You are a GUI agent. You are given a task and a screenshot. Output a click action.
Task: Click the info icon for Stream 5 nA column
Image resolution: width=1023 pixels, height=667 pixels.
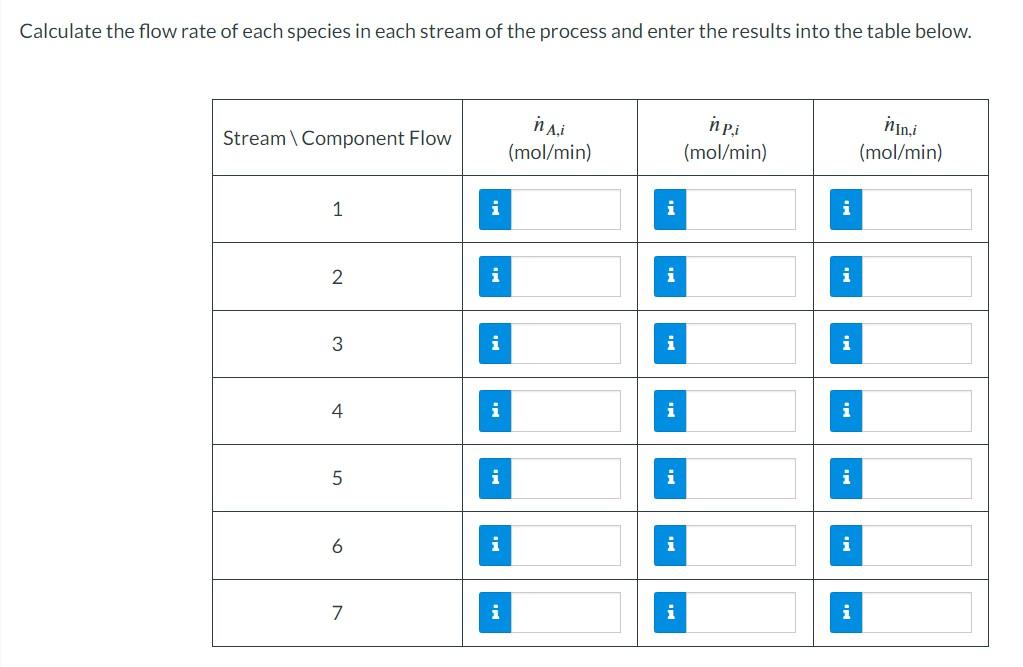coord(494,477)
